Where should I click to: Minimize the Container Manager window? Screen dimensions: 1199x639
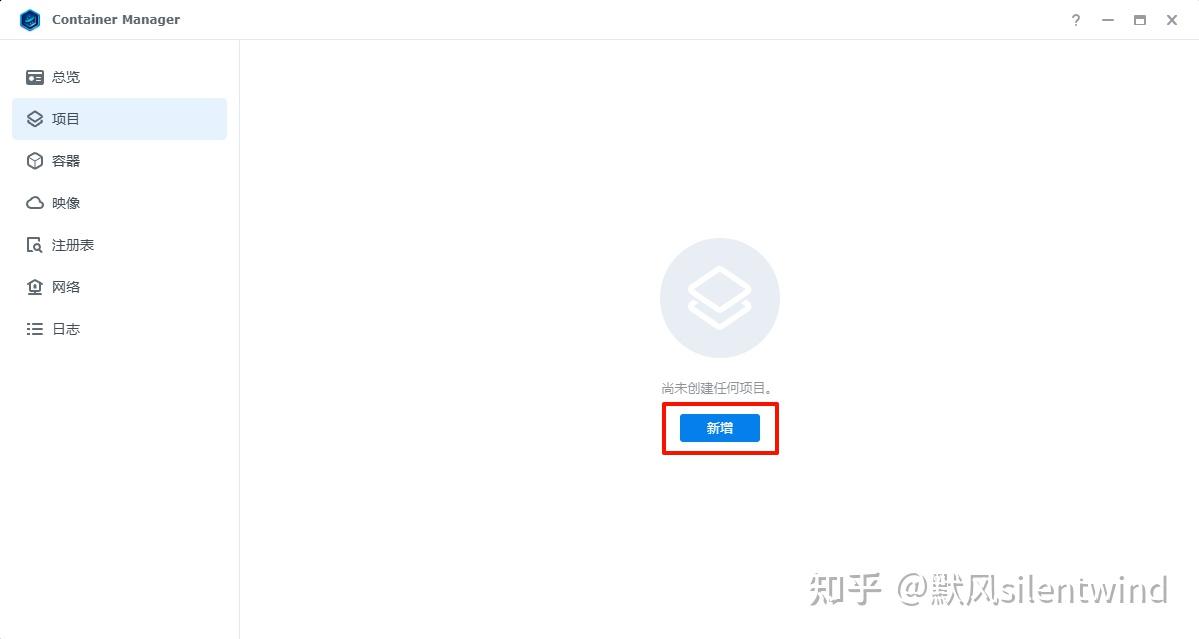click(1107, 20)
